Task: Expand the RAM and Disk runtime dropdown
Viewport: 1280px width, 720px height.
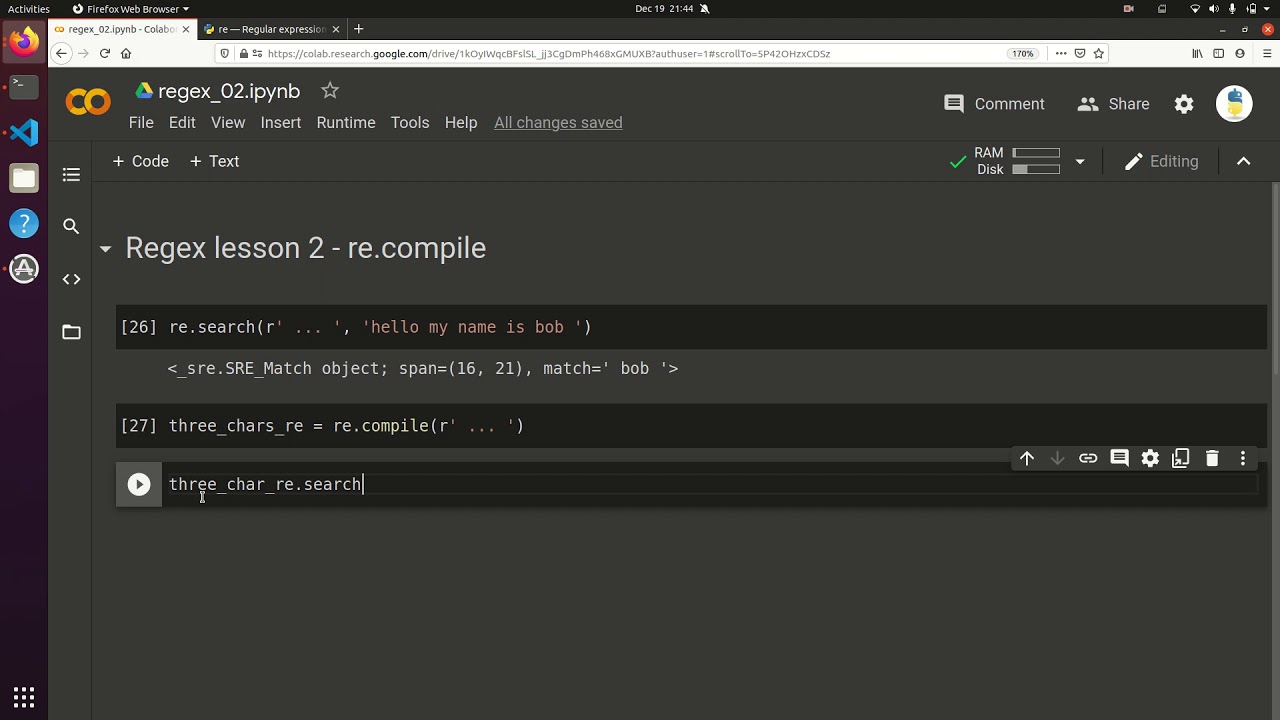Action: (x=1079, y=161)
